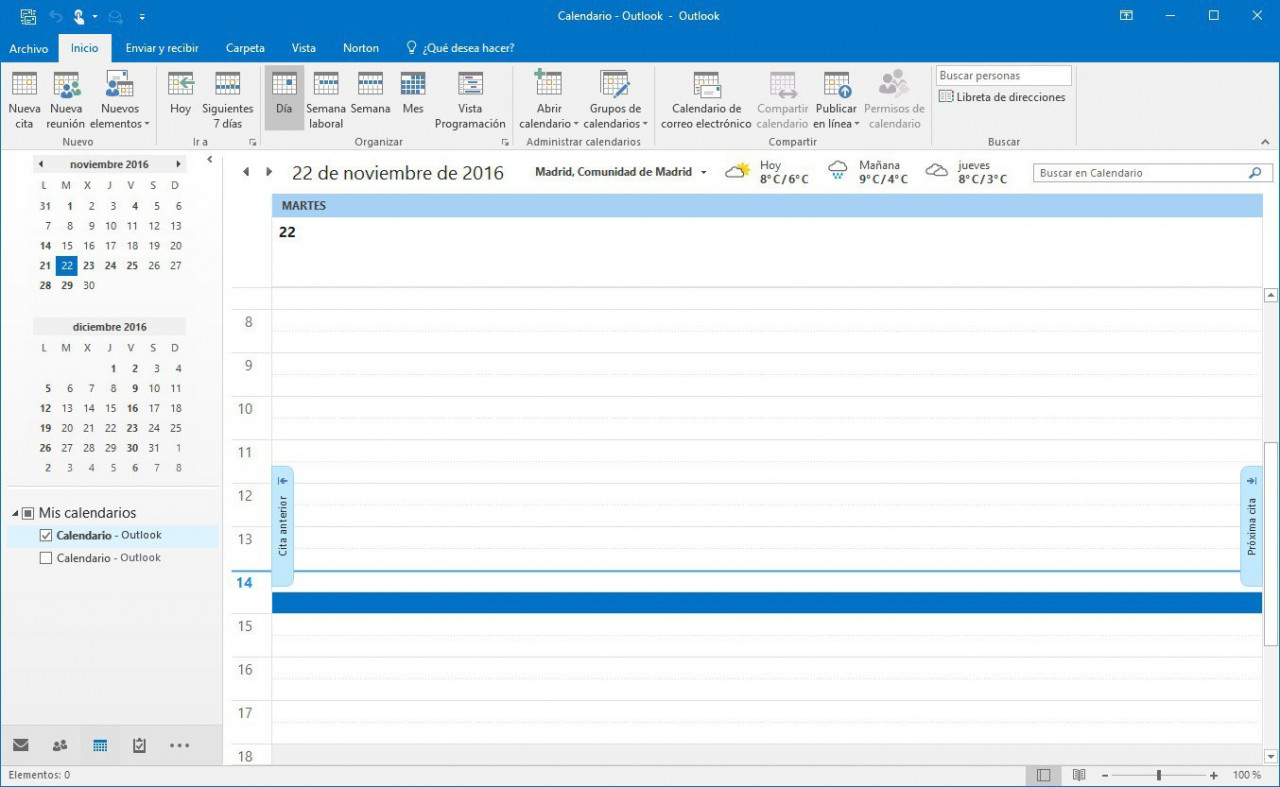Open the Tasks icon in bottom navigation
1280x787 pixels.
[140, 745]
